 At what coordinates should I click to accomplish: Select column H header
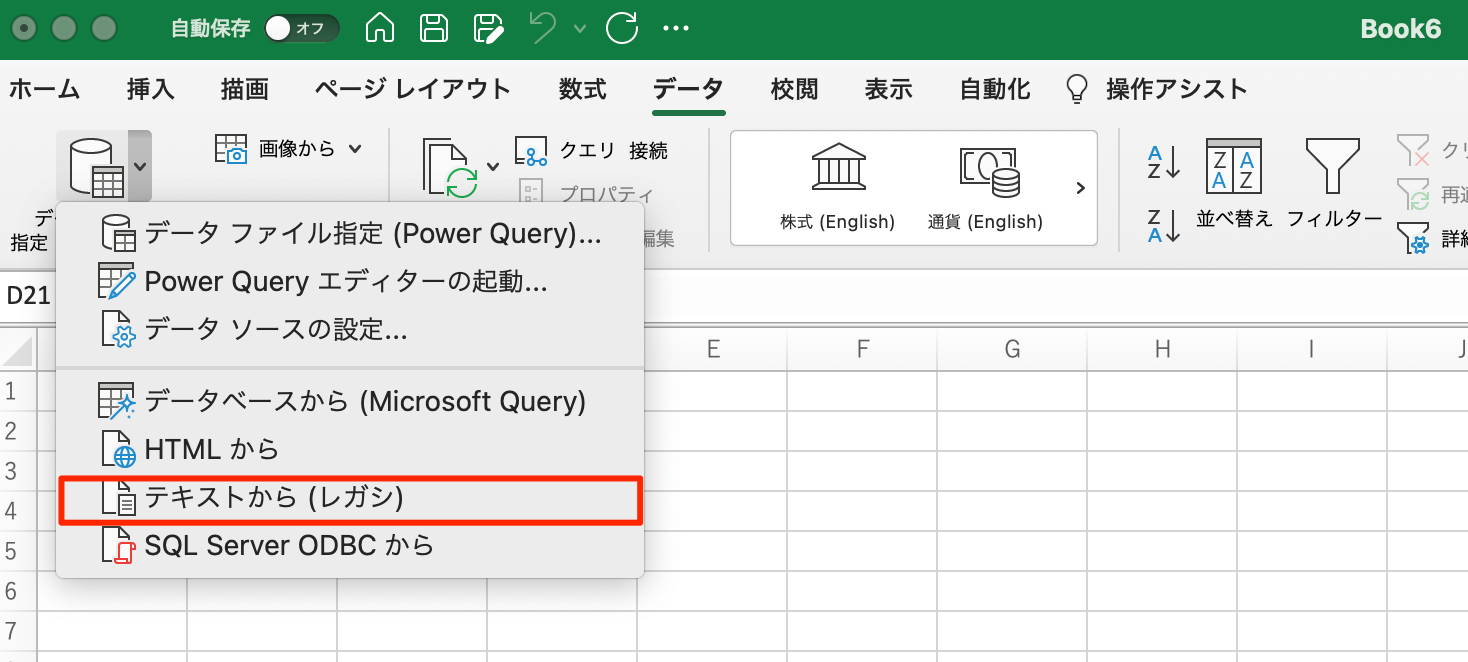point(1162,349)
